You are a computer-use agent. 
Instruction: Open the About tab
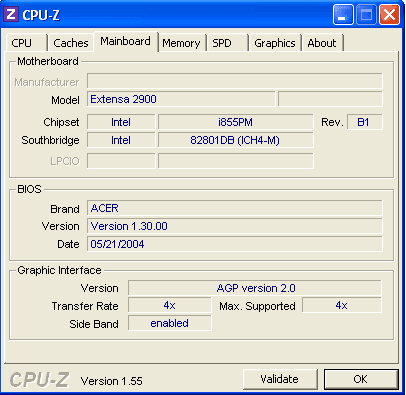(x=323, y=43)
